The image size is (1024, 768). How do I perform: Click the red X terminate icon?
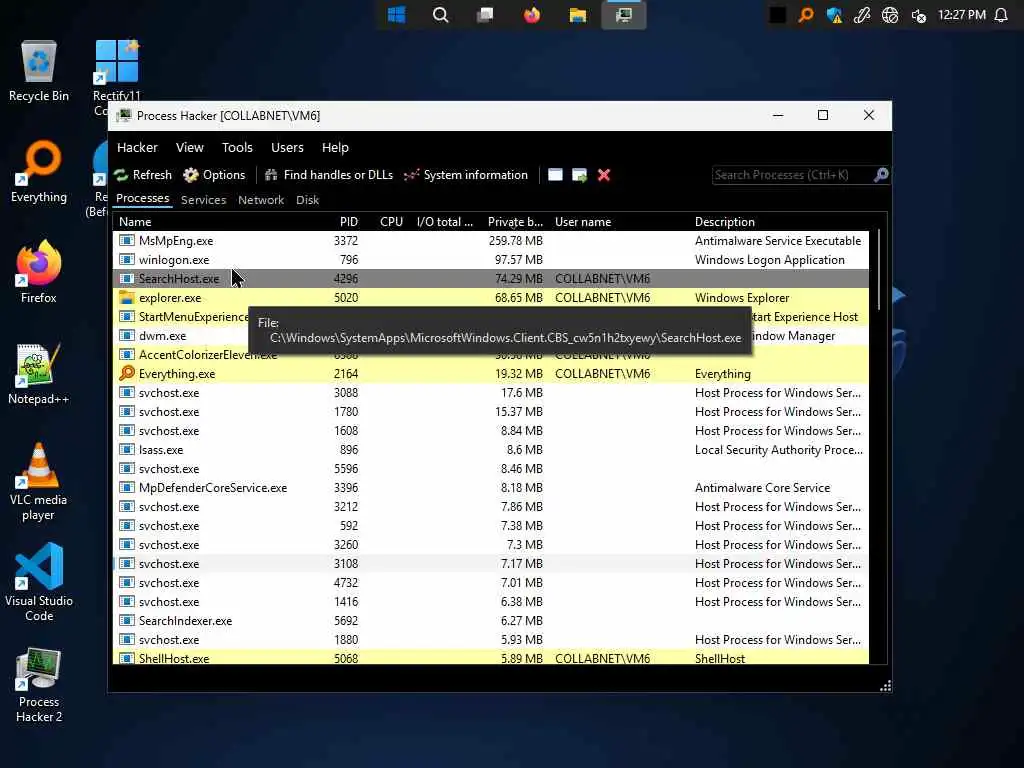point(604,175)
